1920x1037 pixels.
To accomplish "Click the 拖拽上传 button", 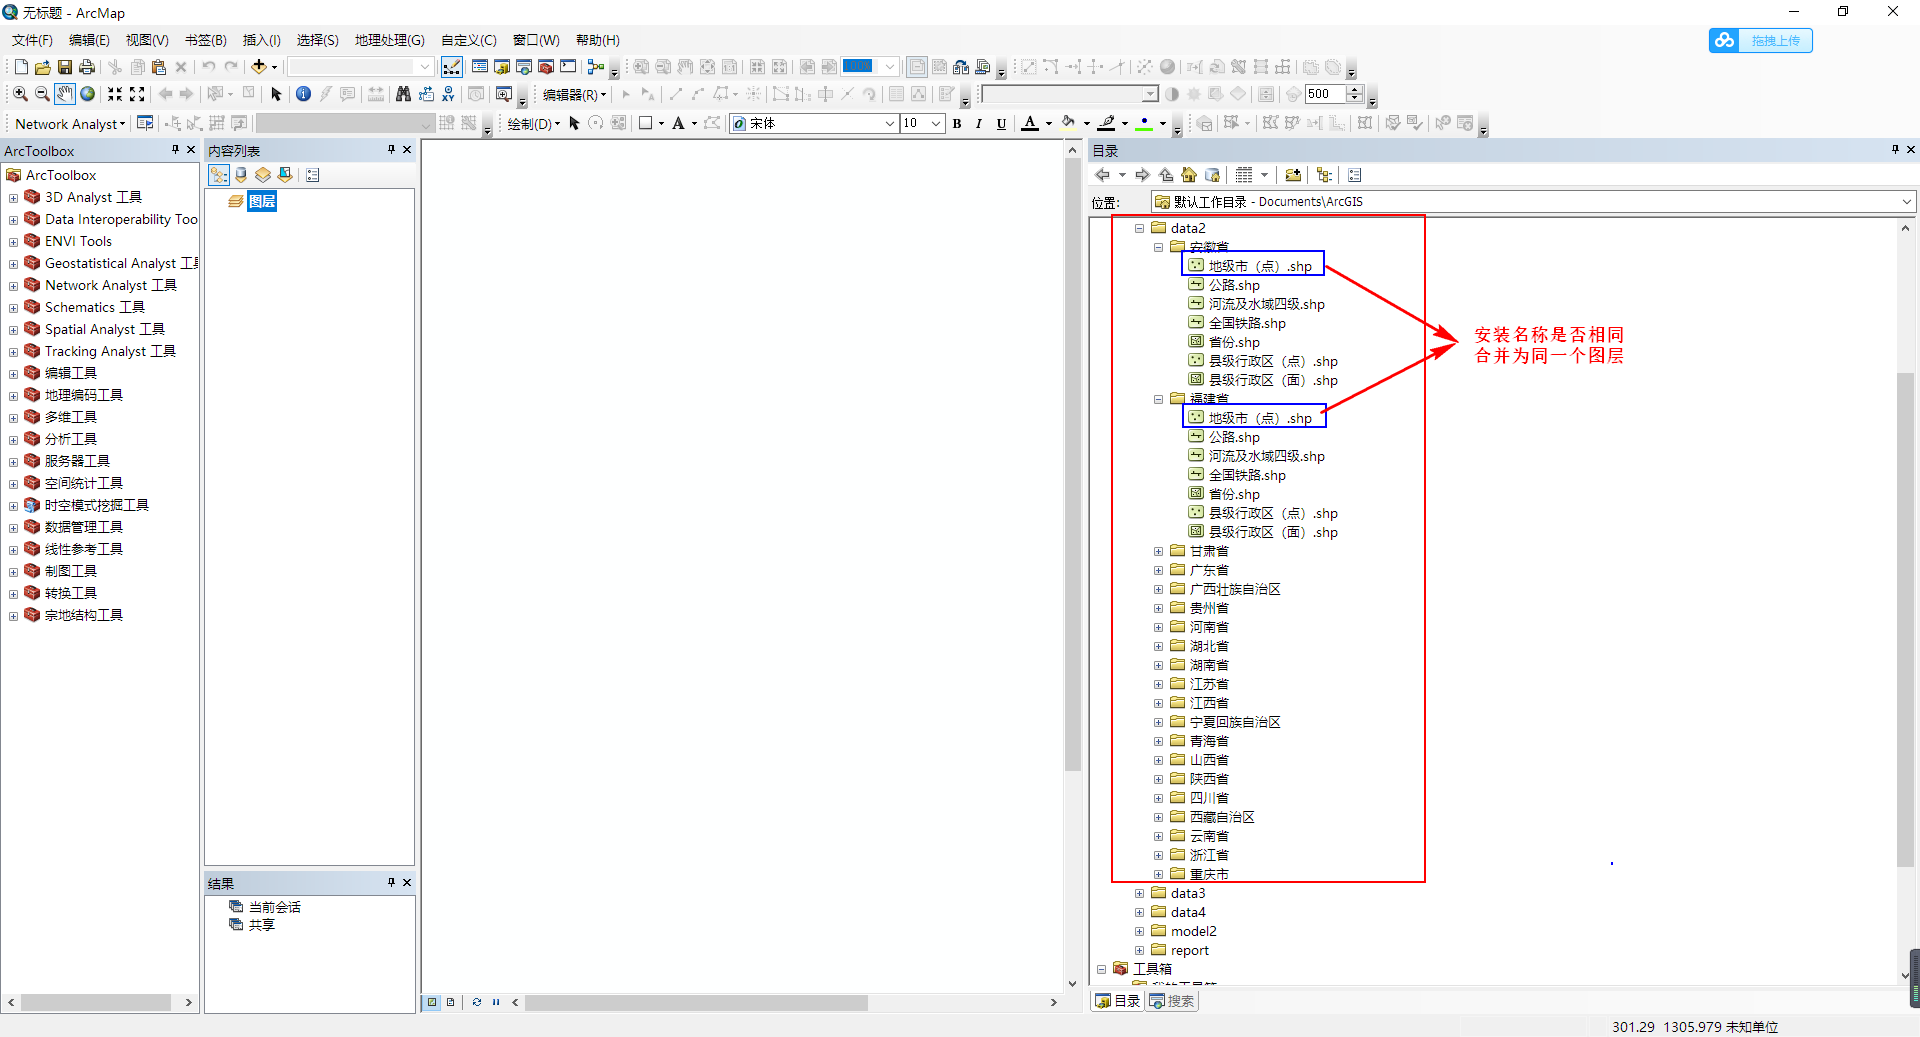I will [1777, 40].
